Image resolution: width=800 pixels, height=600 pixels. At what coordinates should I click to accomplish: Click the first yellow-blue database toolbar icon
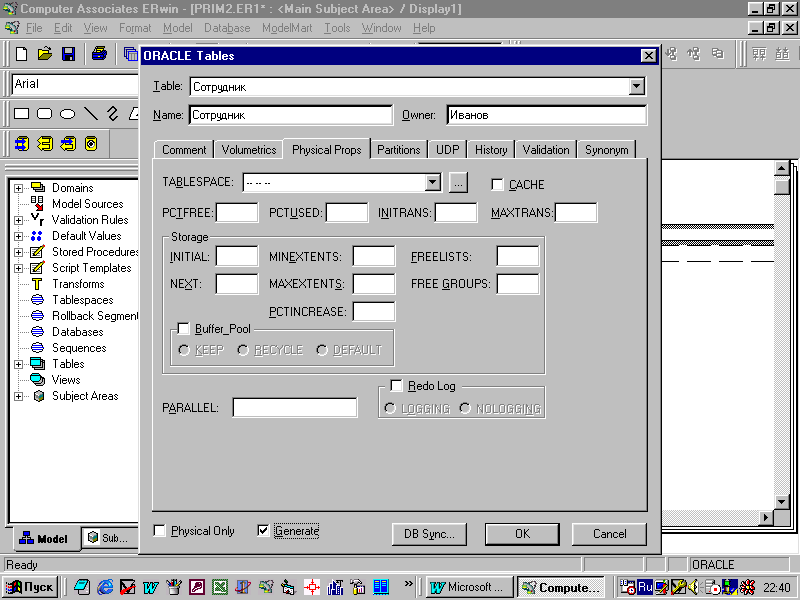(x=22, y=144)
